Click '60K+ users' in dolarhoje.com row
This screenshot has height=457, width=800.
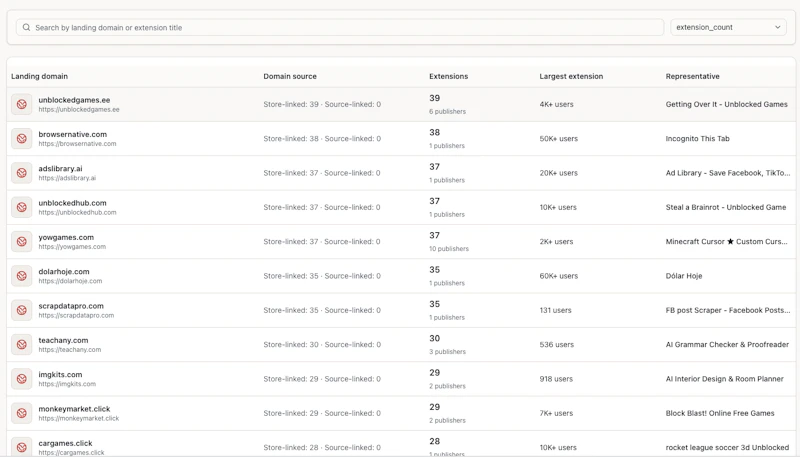559,276
